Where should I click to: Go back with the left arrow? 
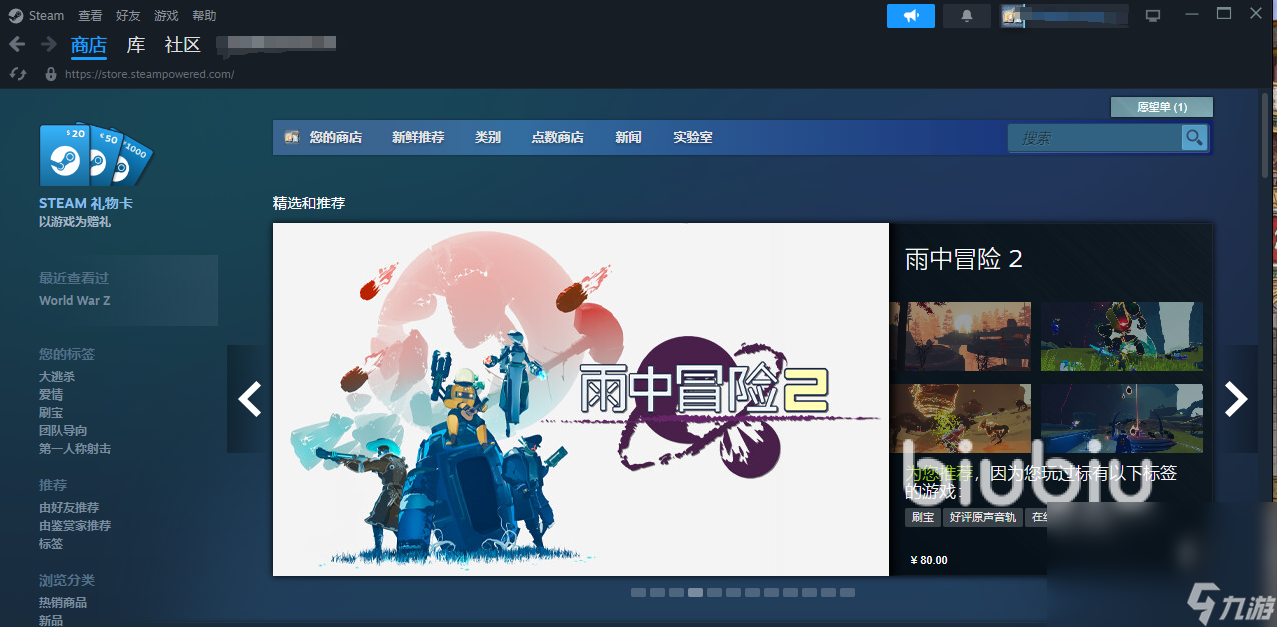17,44
